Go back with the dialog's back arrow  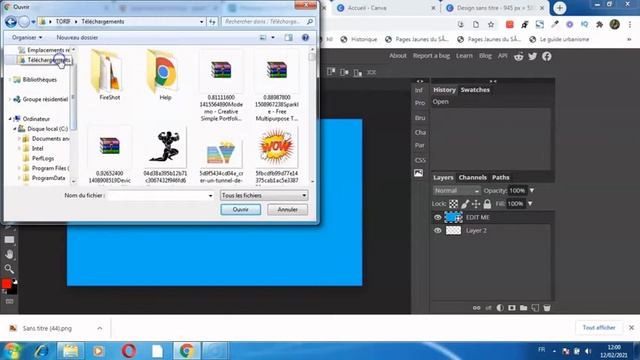tap(11, 22)
